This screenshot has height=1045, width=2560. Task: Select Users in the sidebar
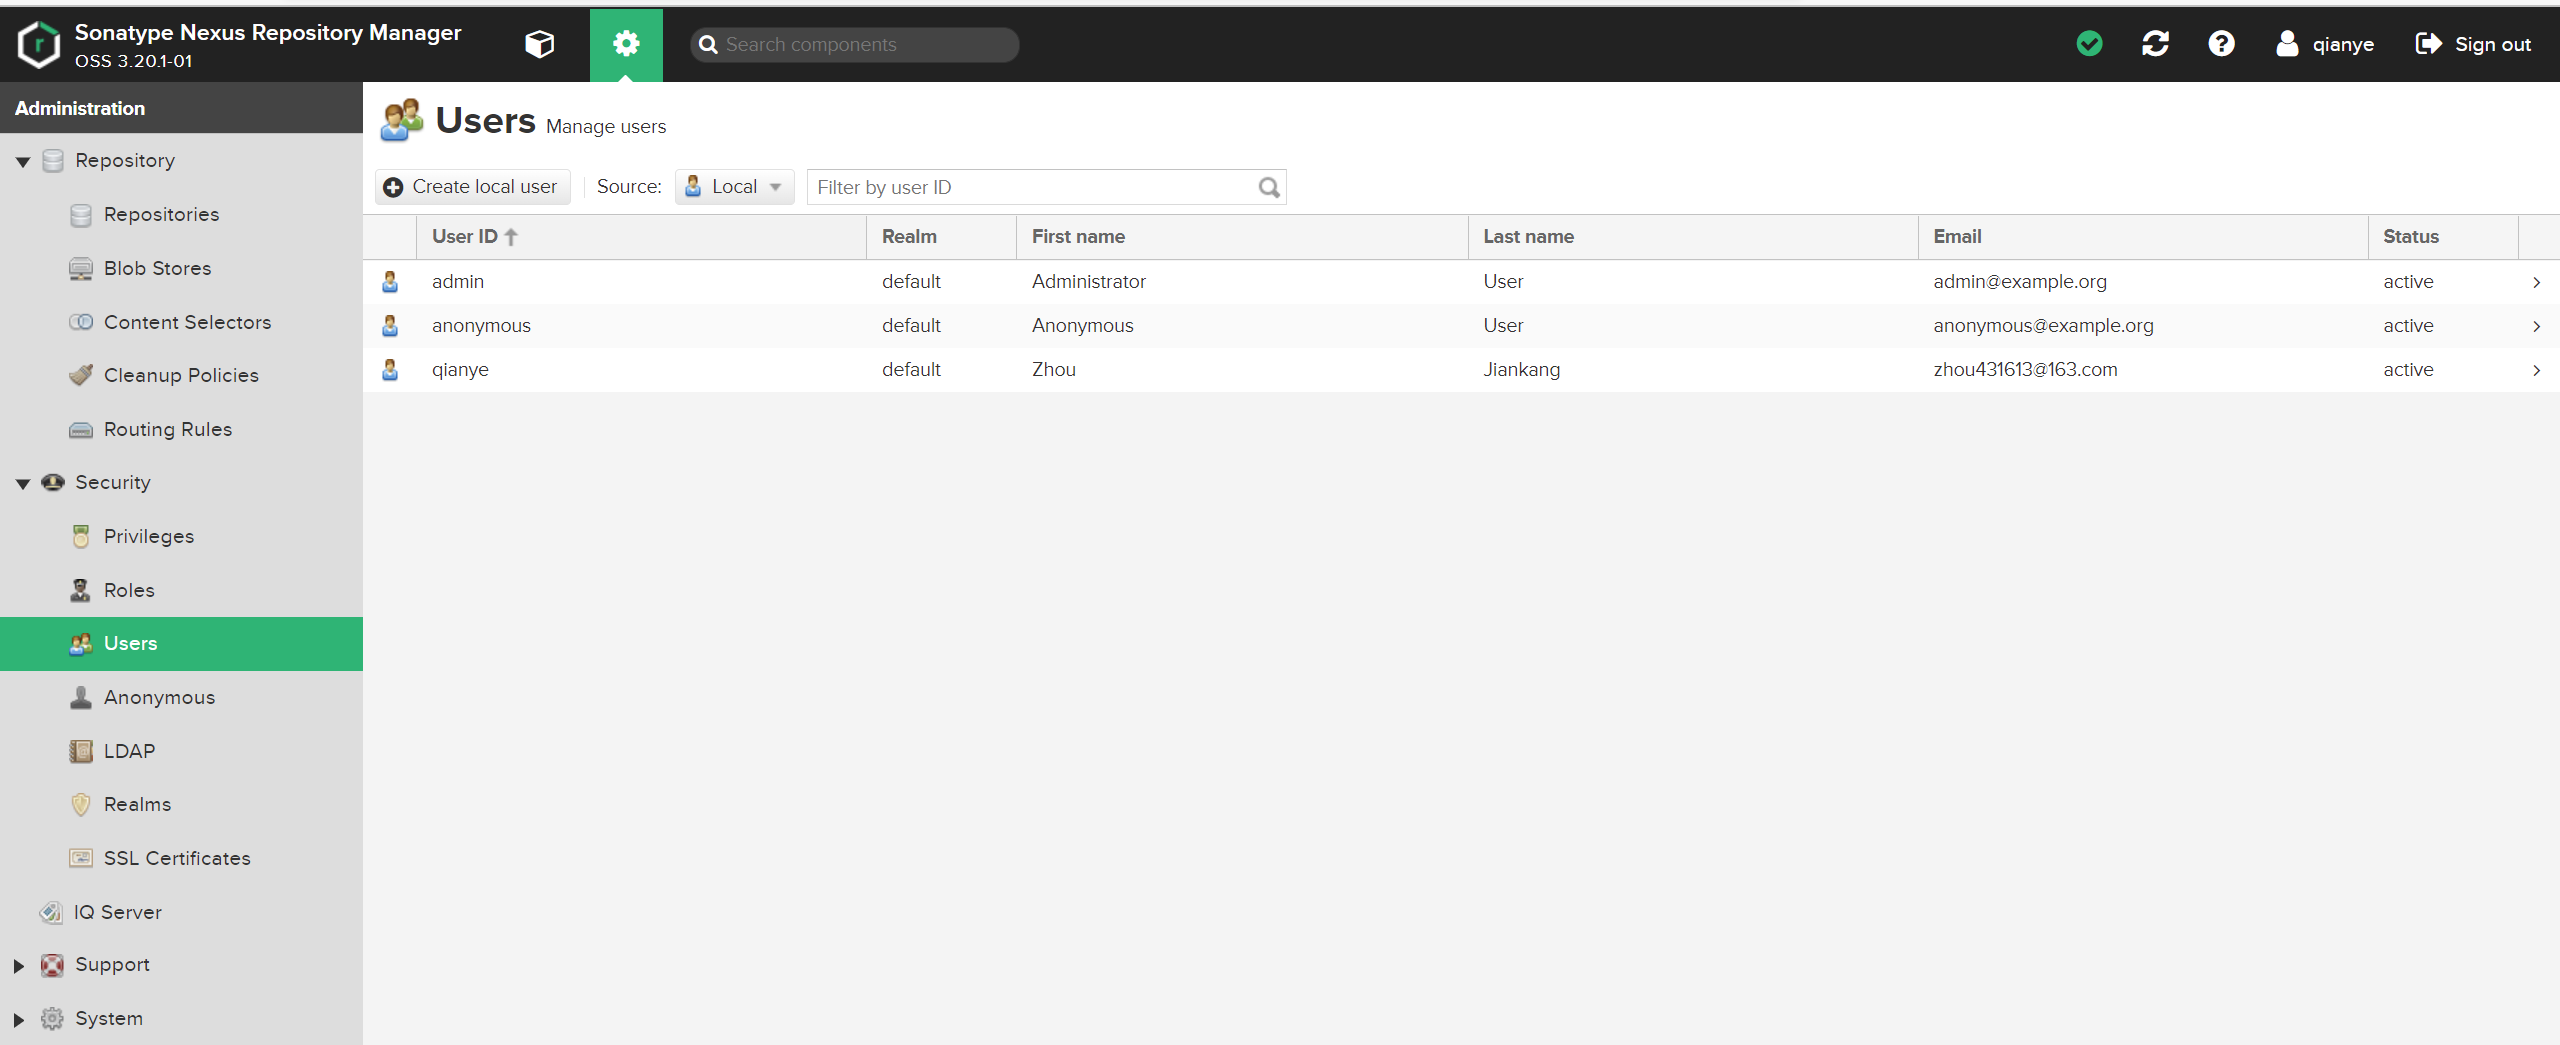(181, 644)
